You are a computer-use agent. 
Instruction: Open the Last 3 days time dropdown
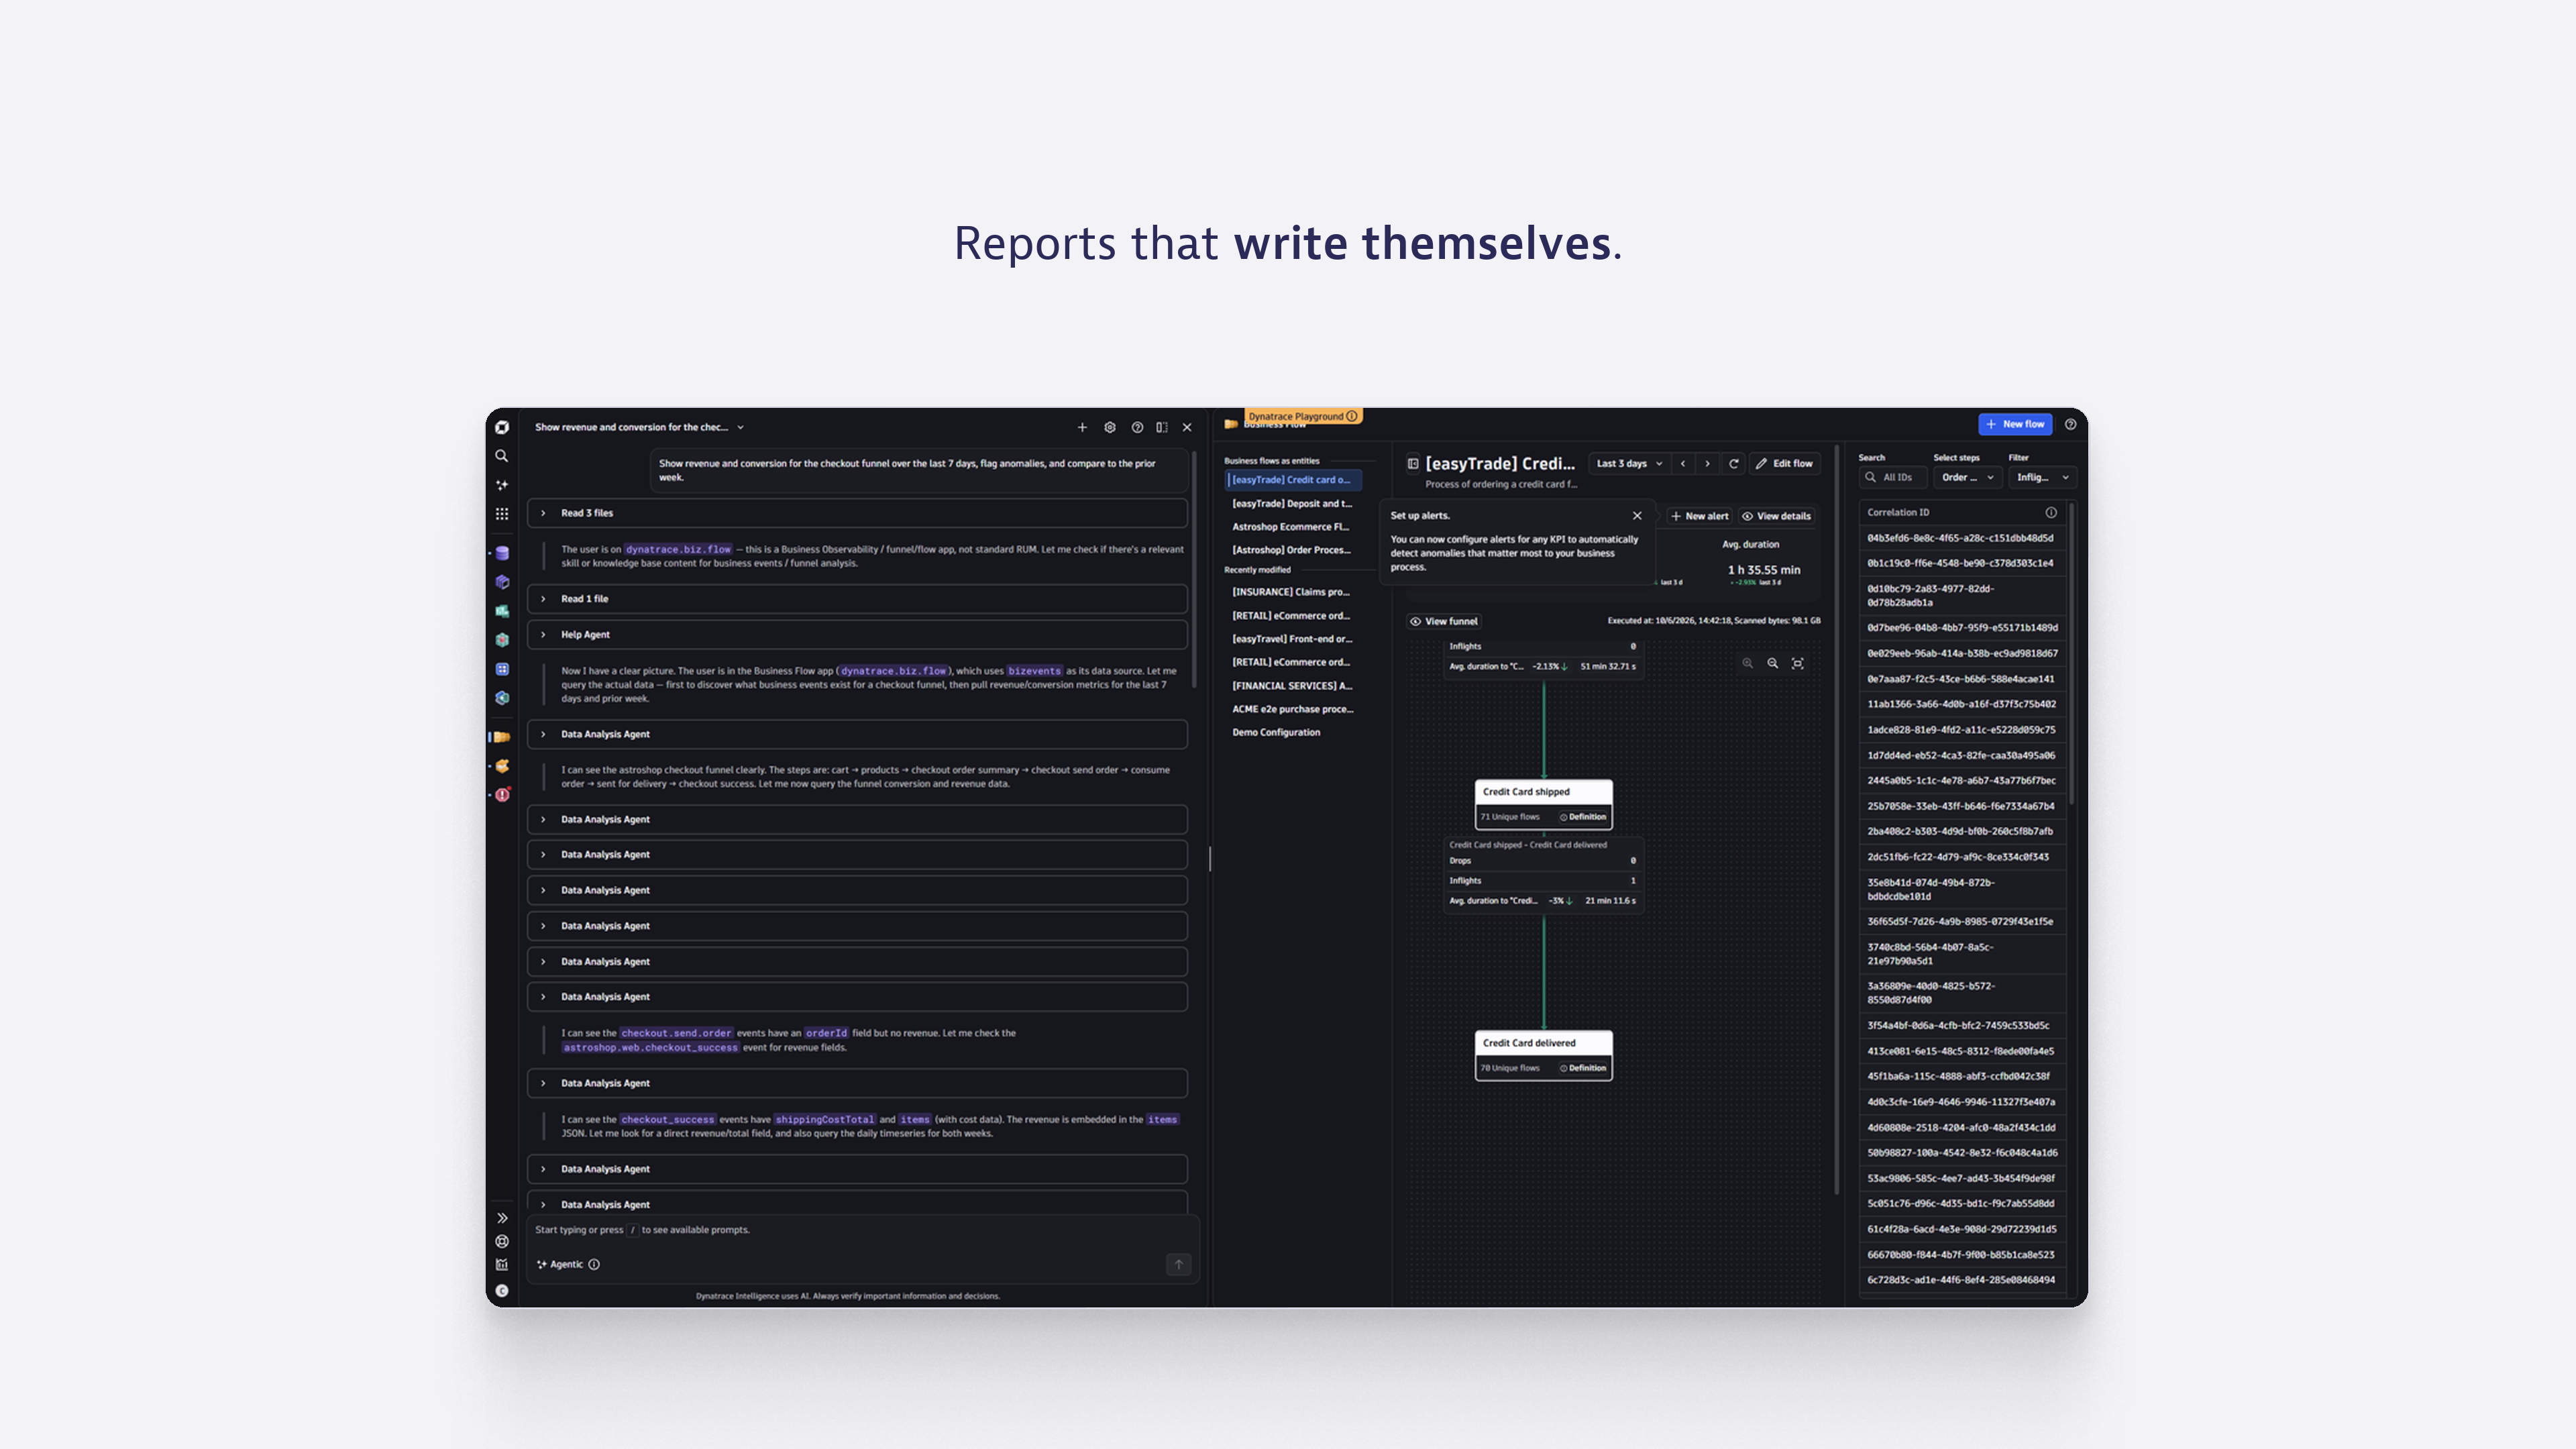click(x=1629, y=463)
